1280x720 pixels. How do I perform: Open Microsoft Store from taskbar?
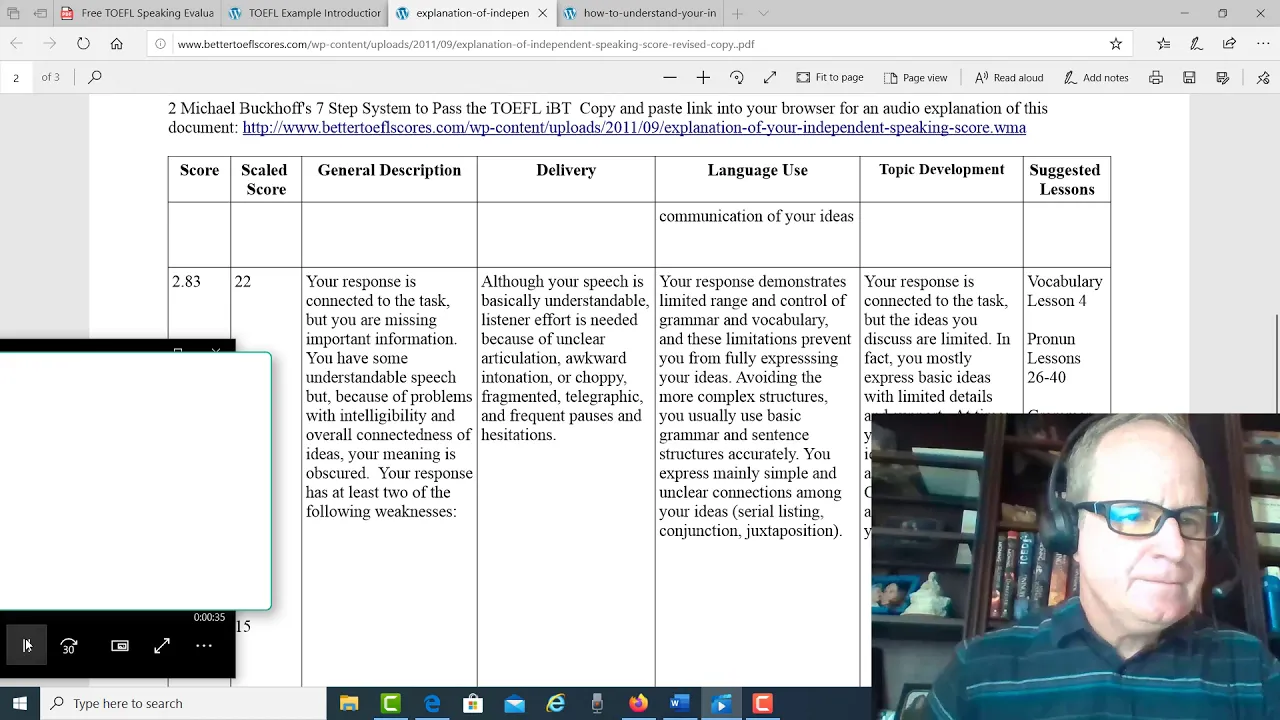(x=473, y=704)
